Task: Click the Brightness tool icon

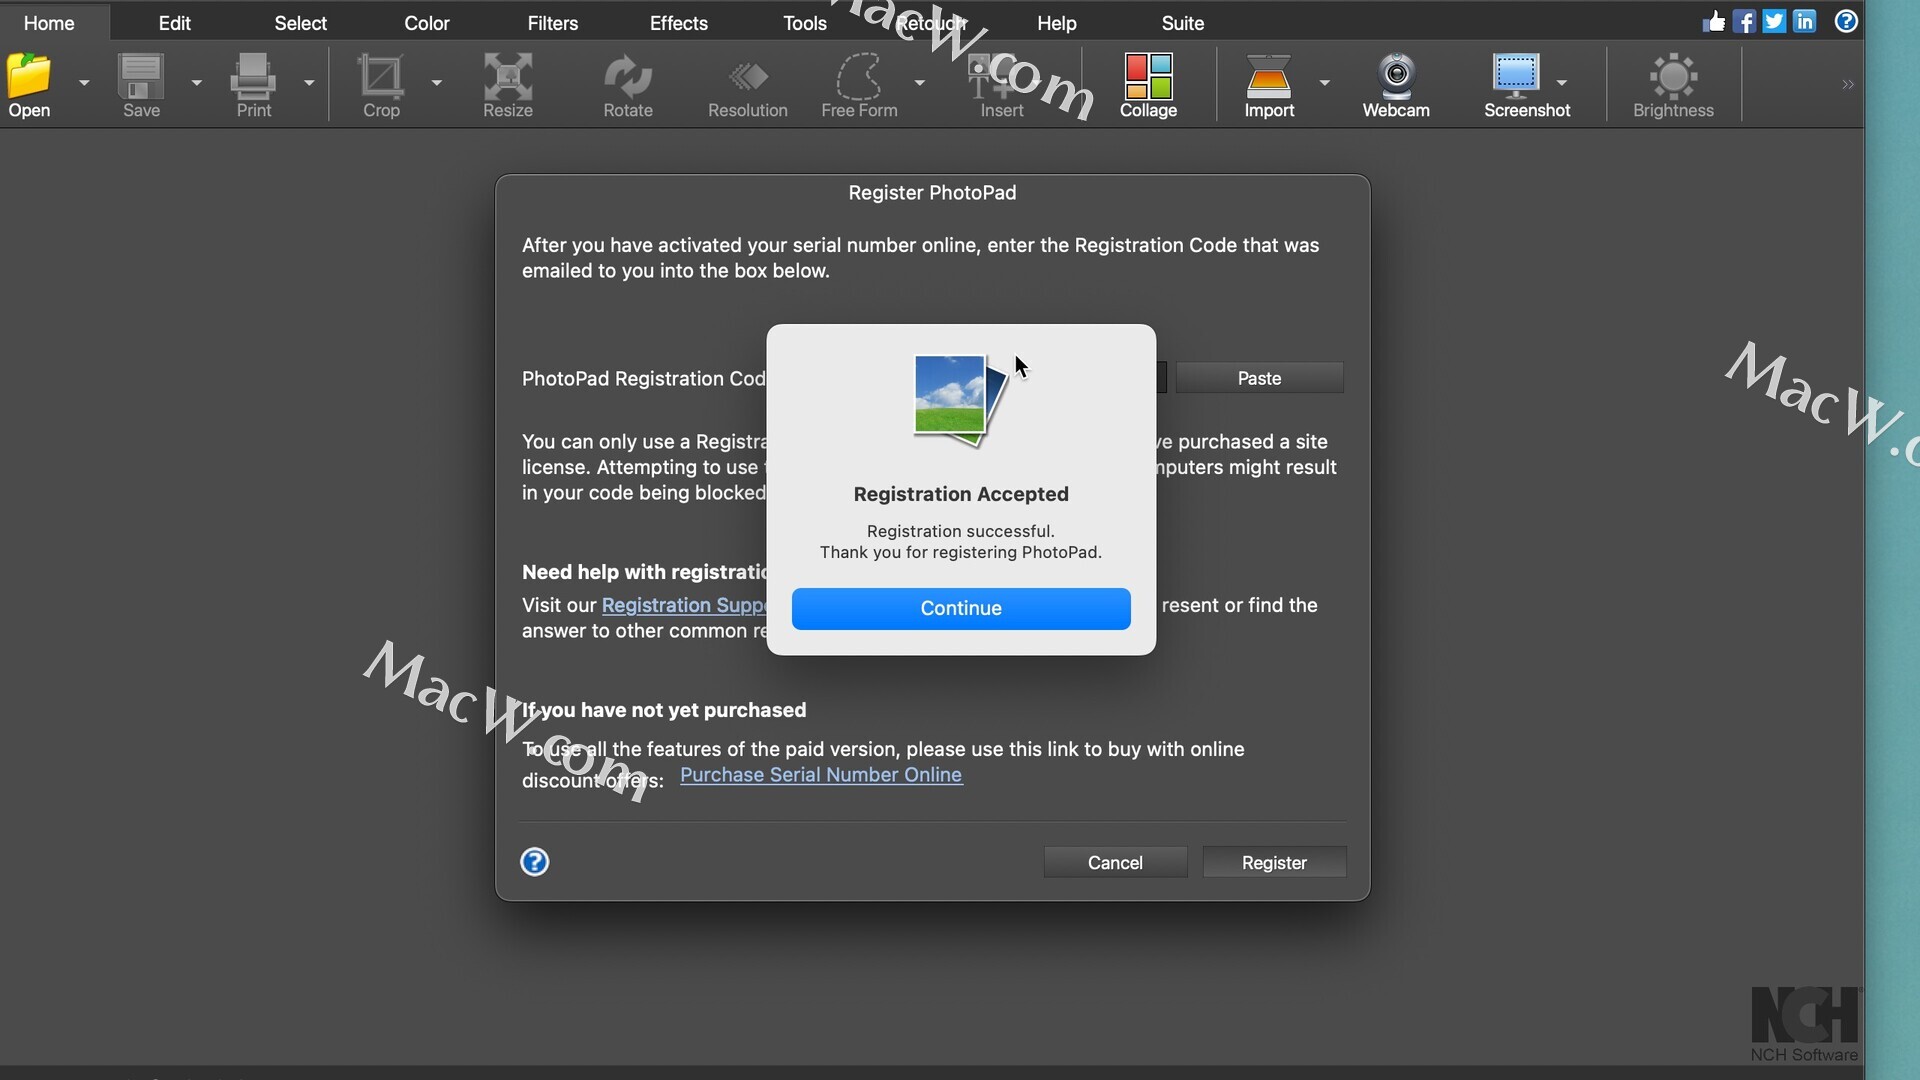Action: tap(1673, 78)
